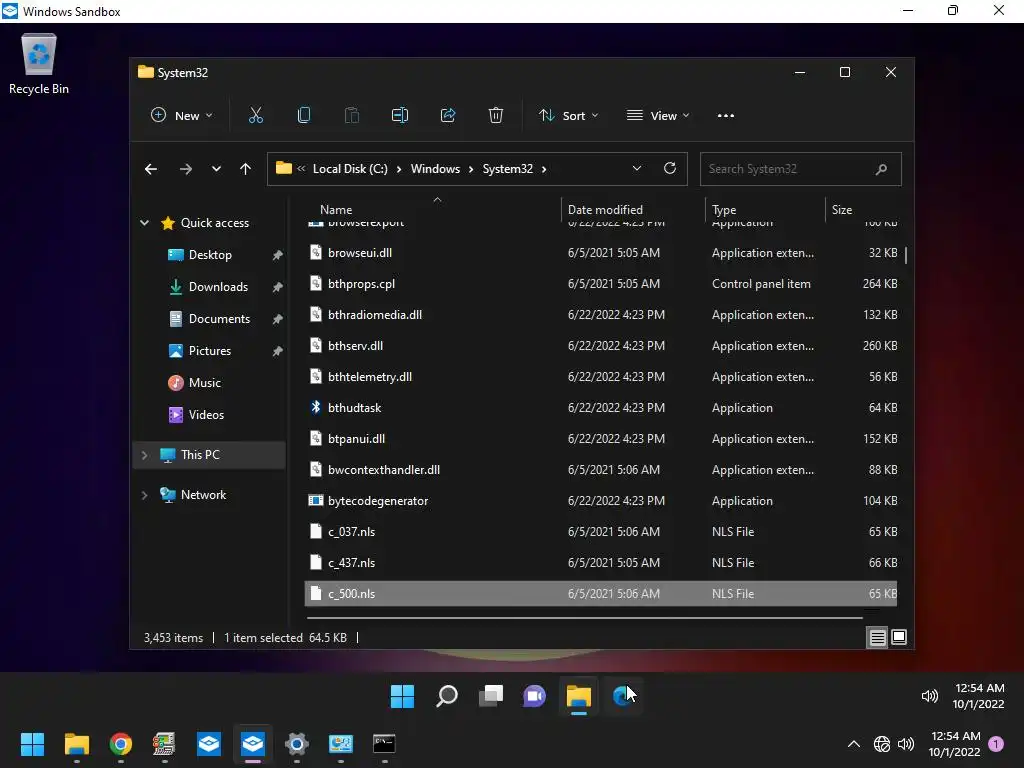Collapse the Quick access tree

click(144, 223)
